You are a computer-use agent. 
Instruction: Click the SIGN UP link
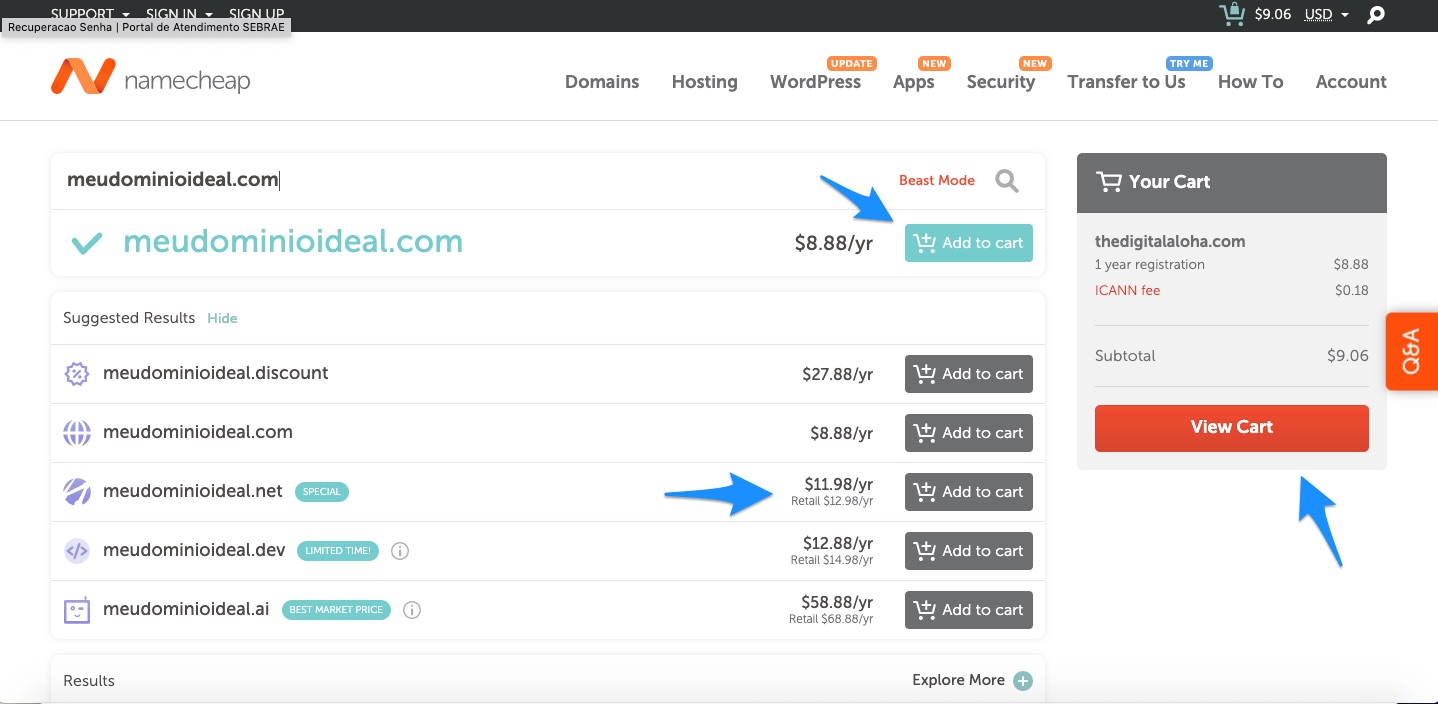coord(257,14)
